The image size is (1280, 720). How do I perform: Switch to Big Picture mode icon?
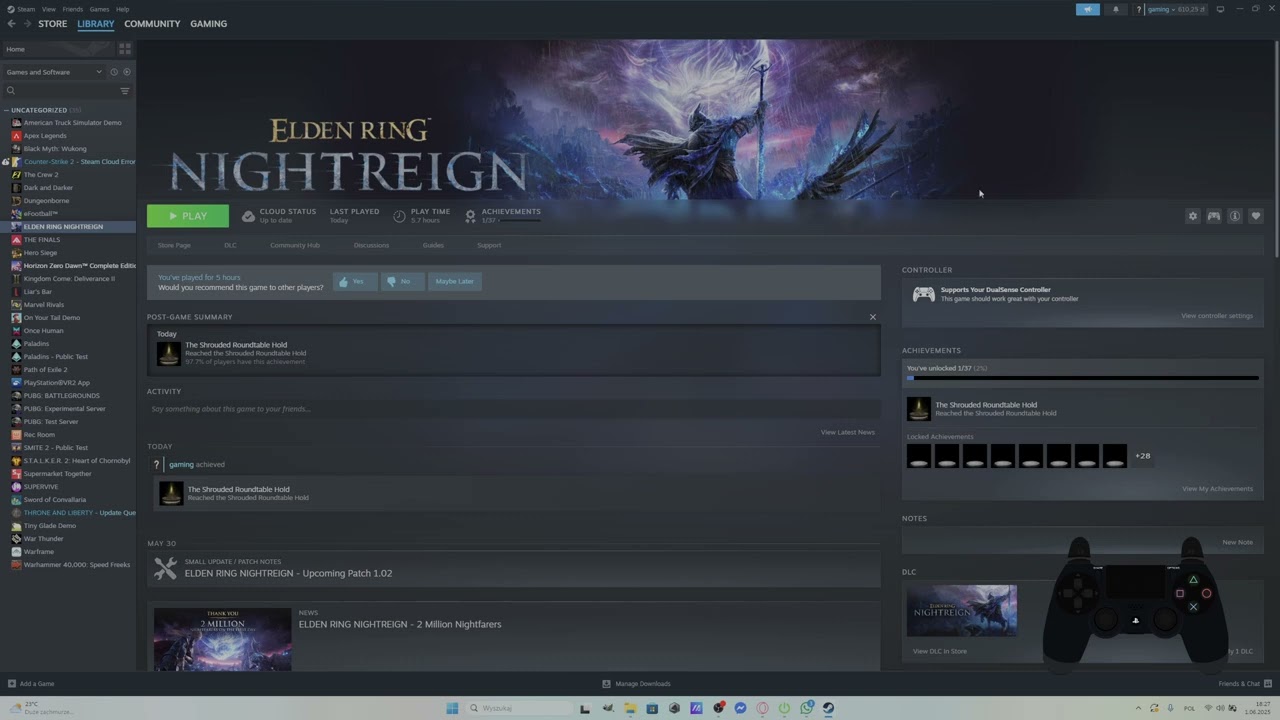click(x=1222, y=9)
